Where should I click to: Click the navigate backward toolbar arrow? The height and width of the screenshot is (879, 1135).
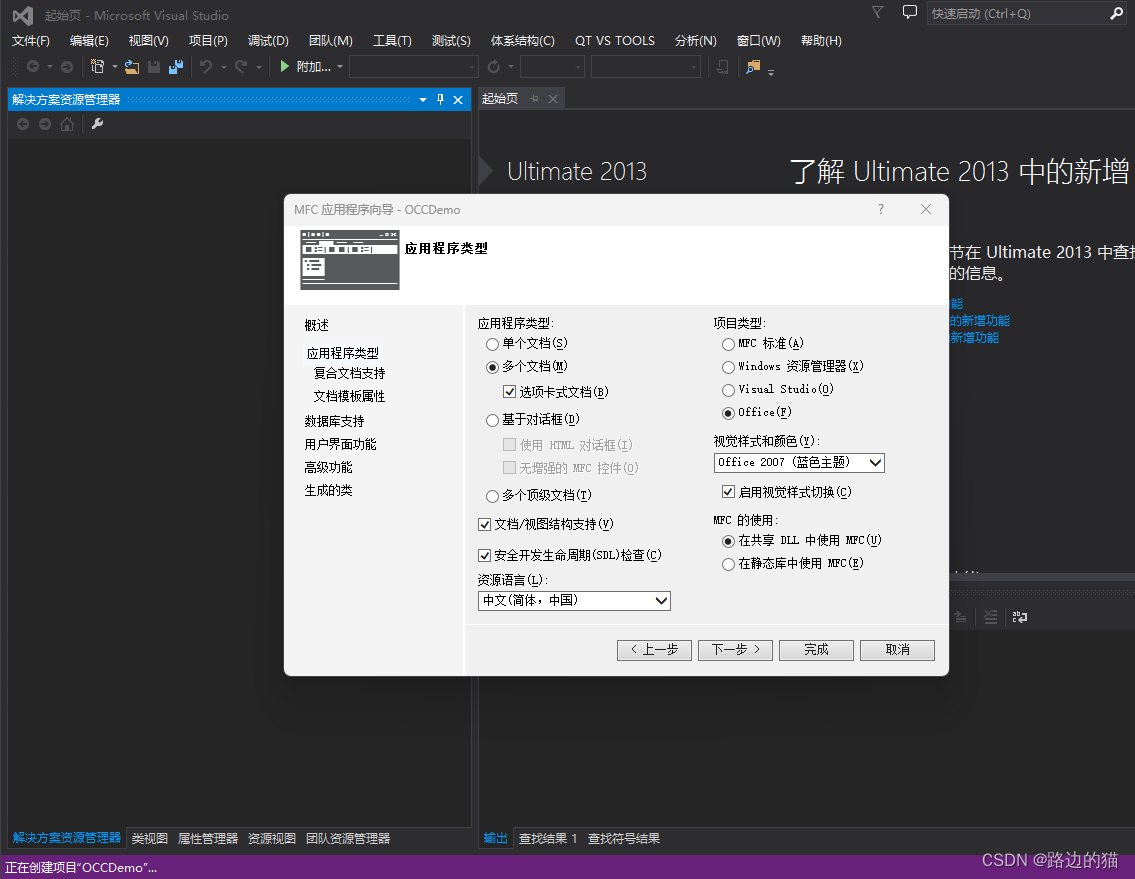[x=33, y=67]
